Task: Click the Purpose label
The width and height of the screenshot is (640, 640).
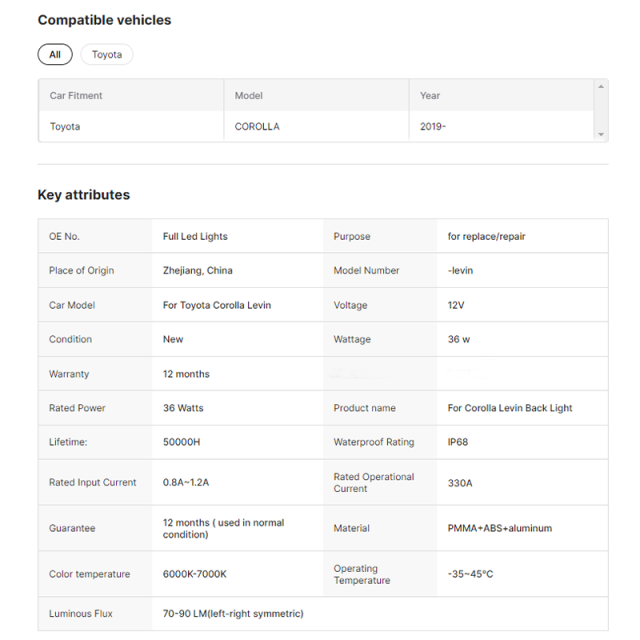Action: click(x=352, y=236)
